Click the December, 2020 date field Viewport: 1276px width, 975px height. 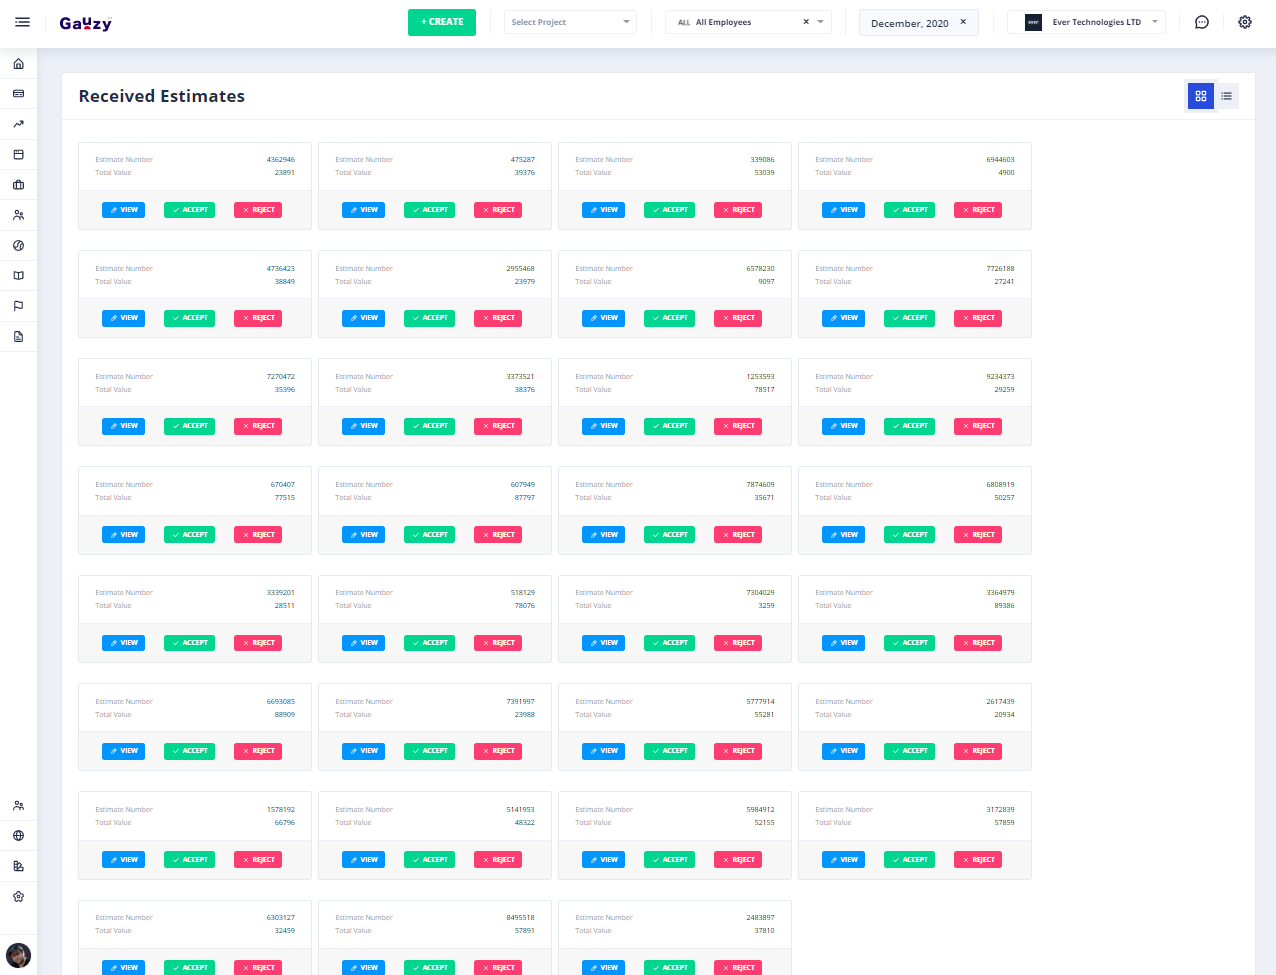click(x=908, y=23)
